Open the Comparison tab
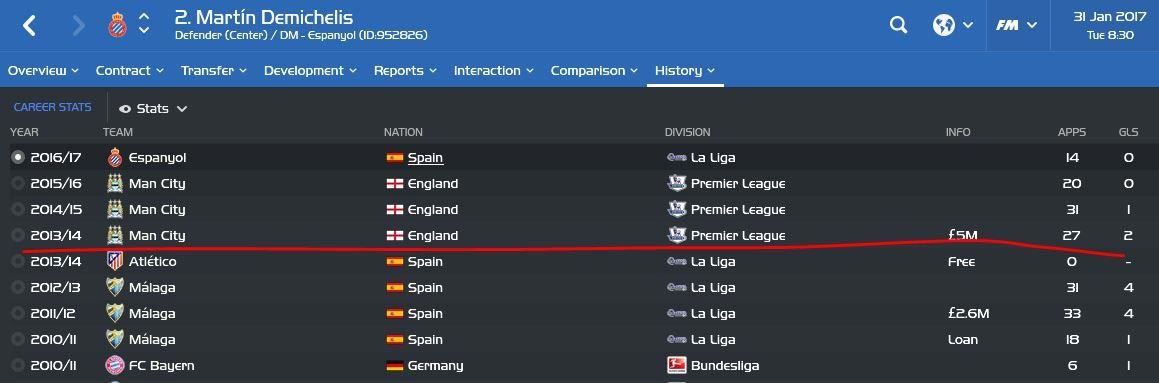The width and height of the screenshot is (1159, 383). 594,70
